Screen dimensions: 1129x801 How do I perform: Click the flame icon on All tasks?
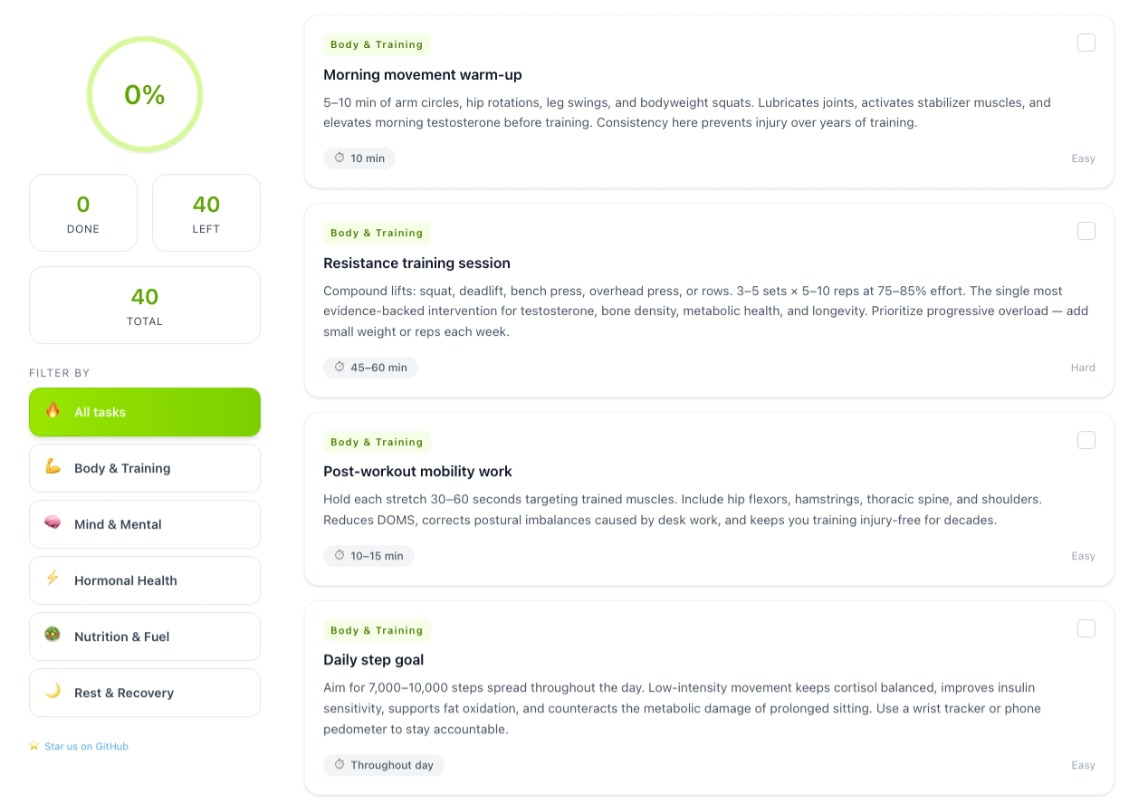pos(53,411)
